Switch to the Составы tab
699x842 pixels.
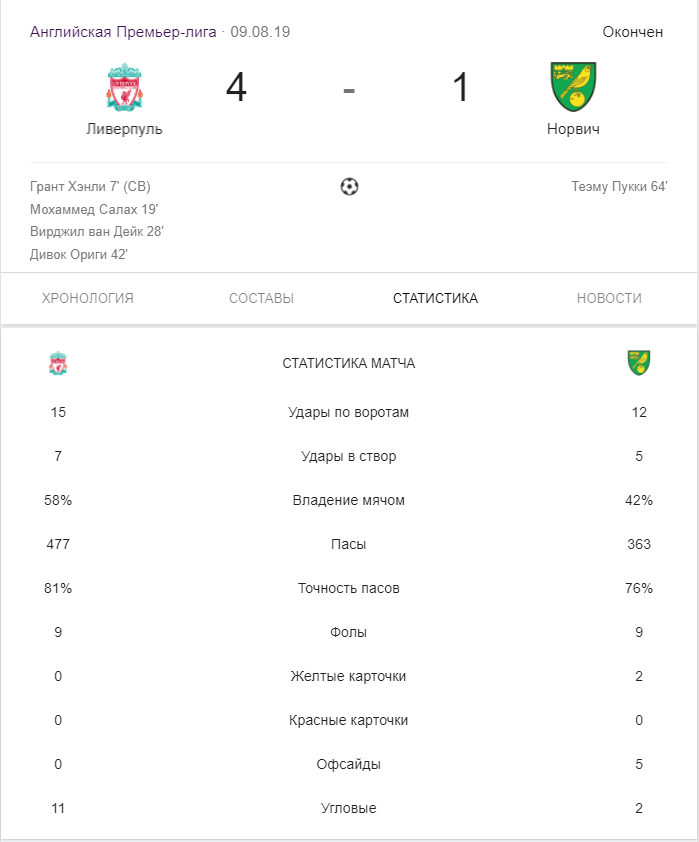point(261,298)
